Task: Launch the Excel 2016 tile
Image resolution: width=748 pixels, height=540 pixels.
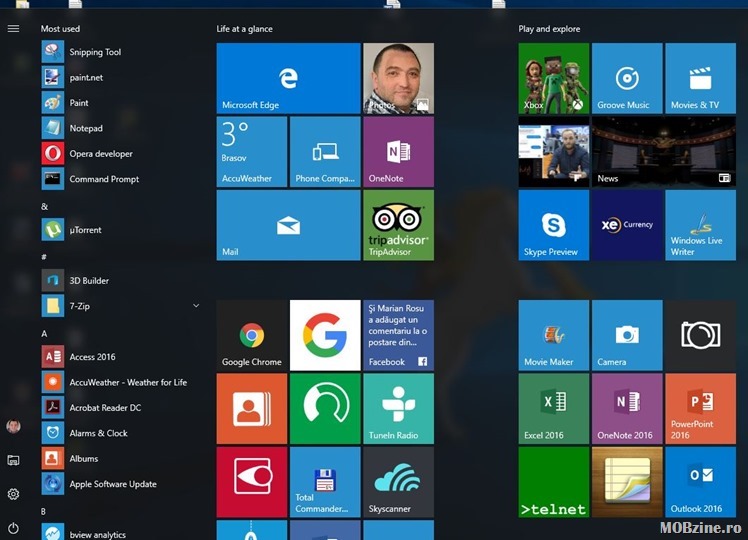Action: (553, 408)
